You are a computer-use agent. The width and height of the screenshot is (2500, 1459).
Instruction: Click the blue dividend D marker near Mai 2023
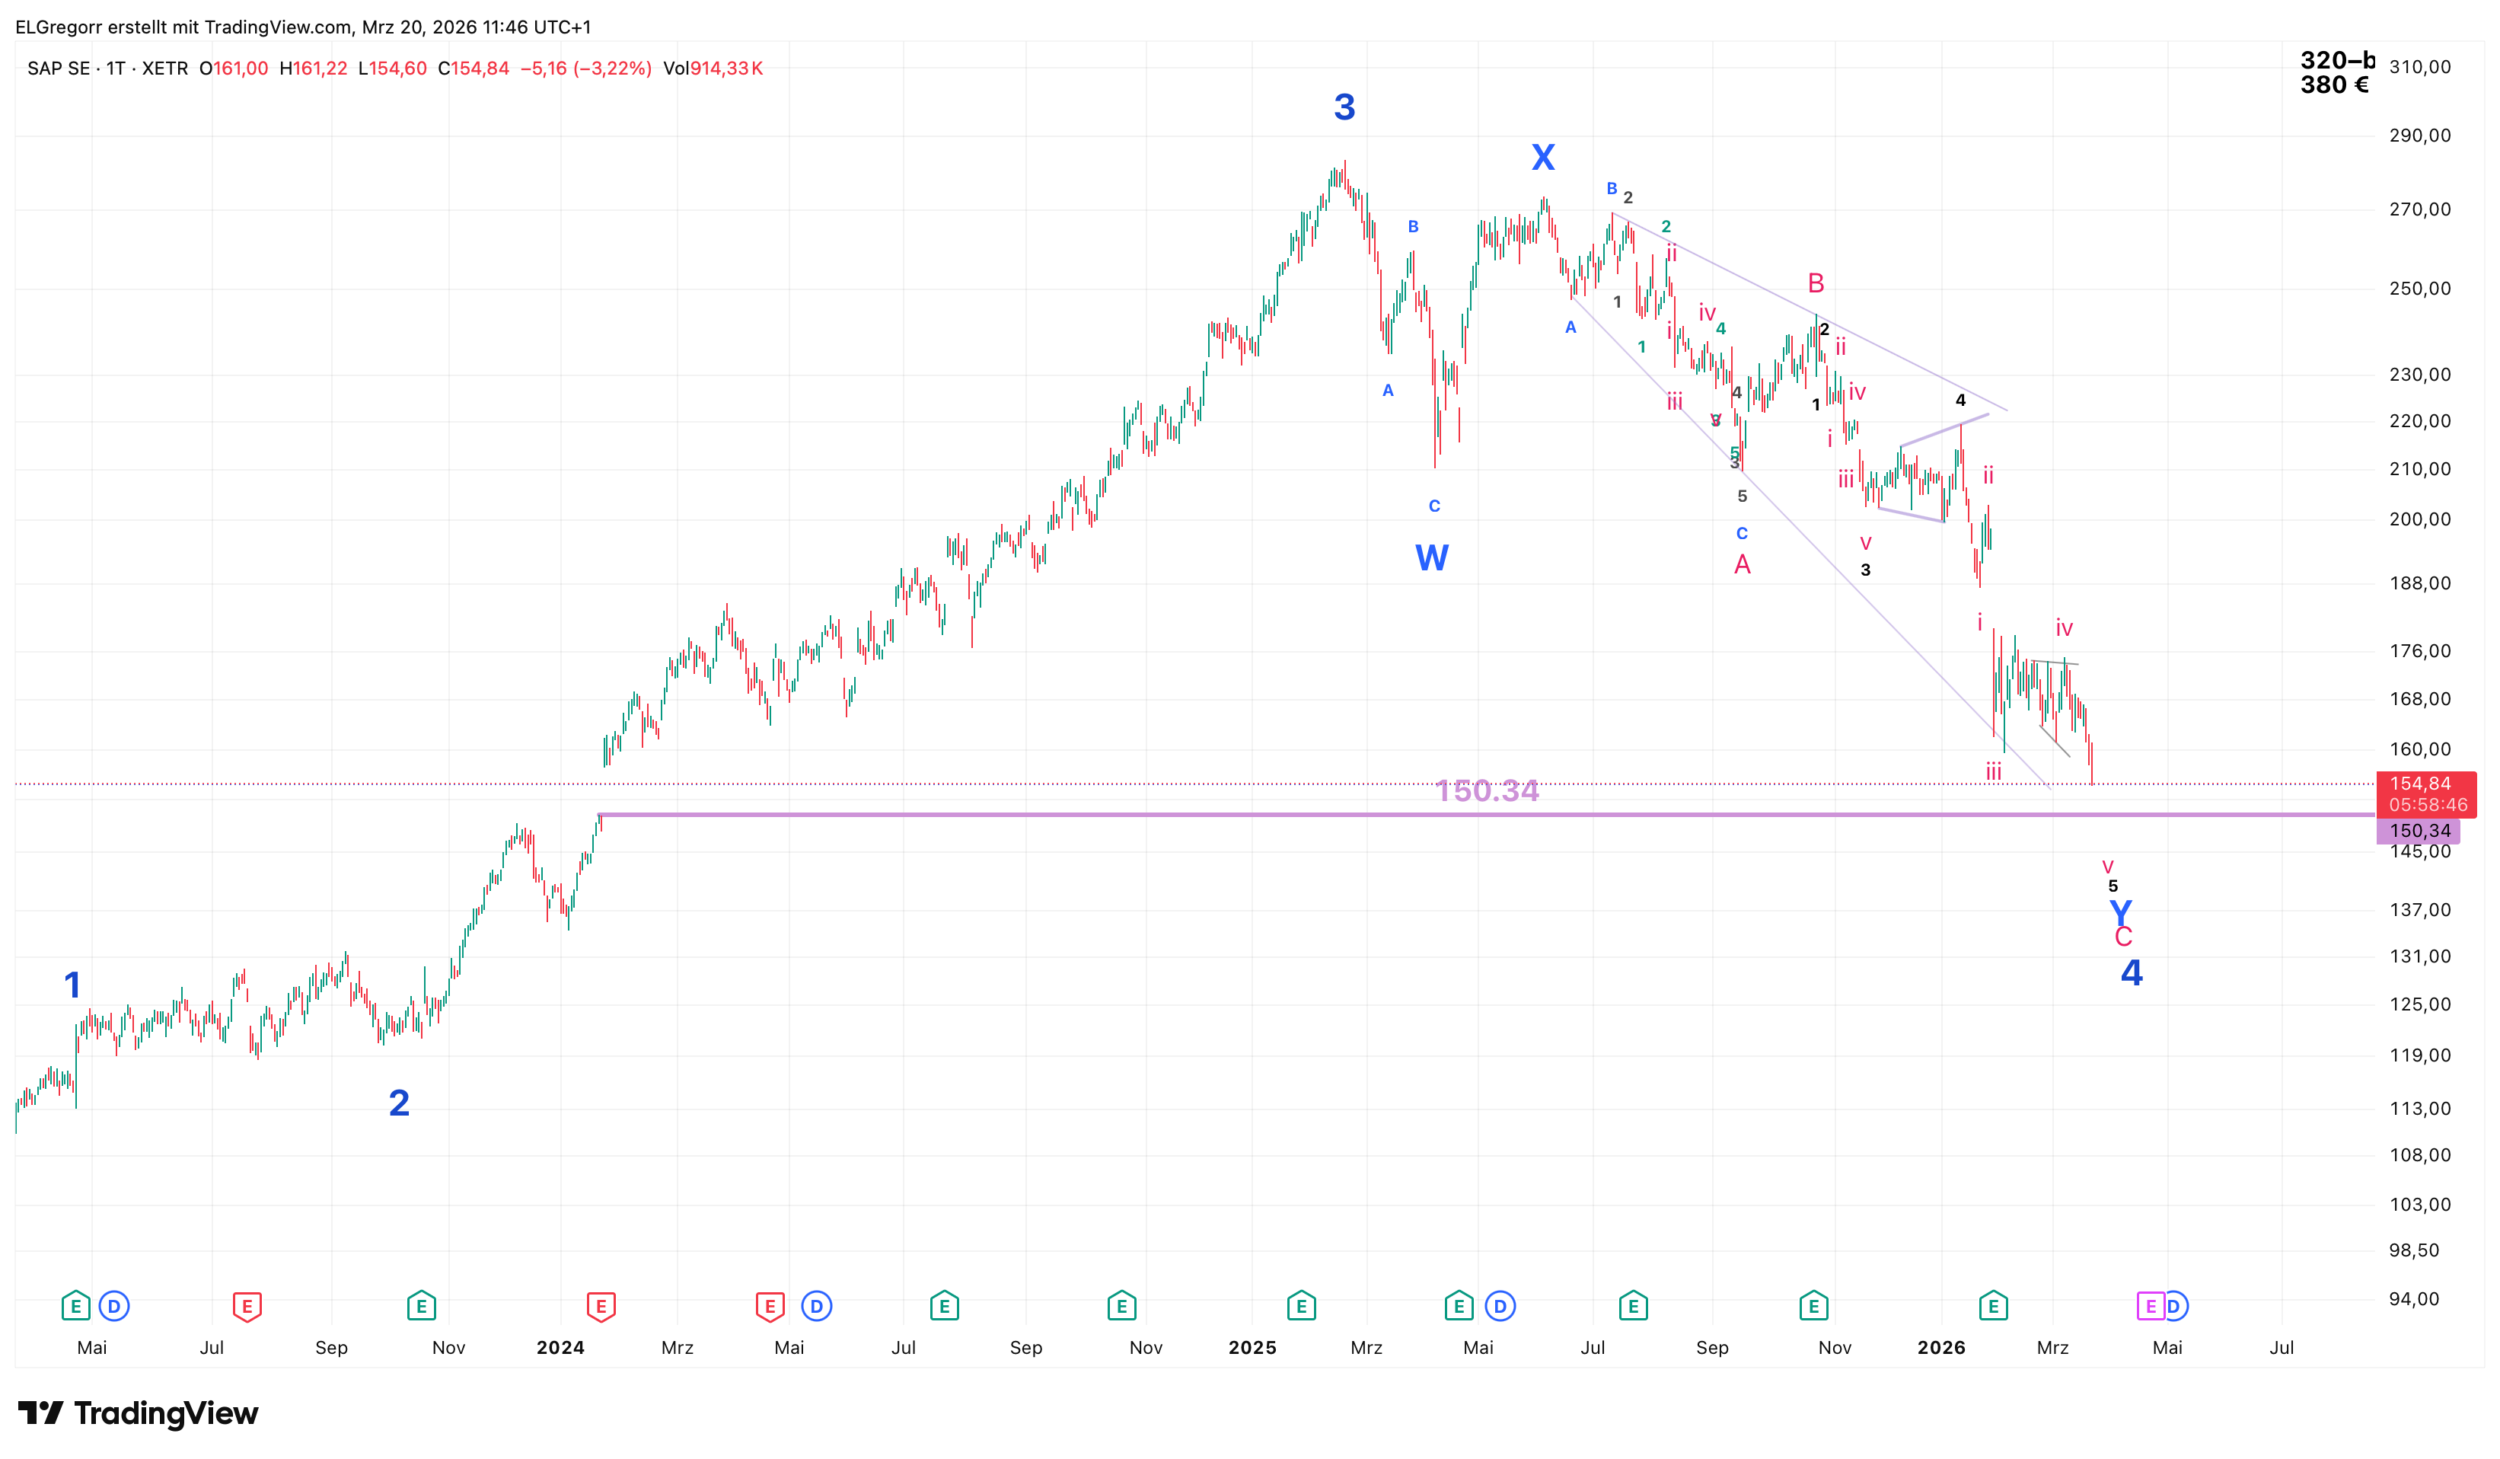point(114,1306)
